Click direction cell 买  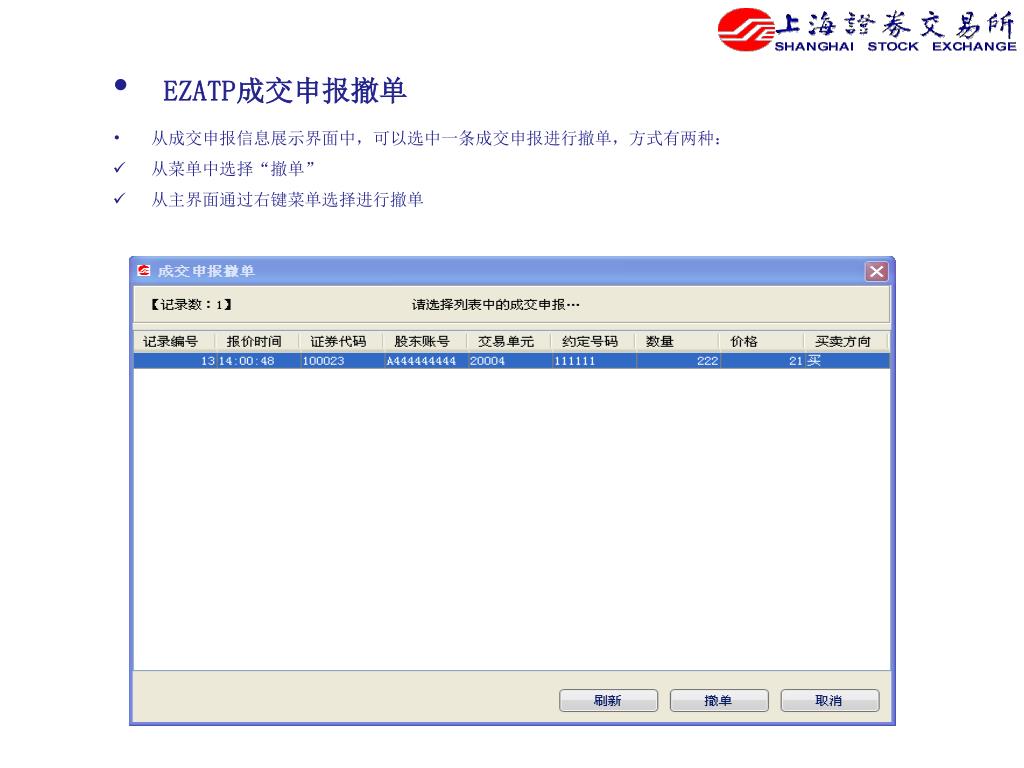847,361
